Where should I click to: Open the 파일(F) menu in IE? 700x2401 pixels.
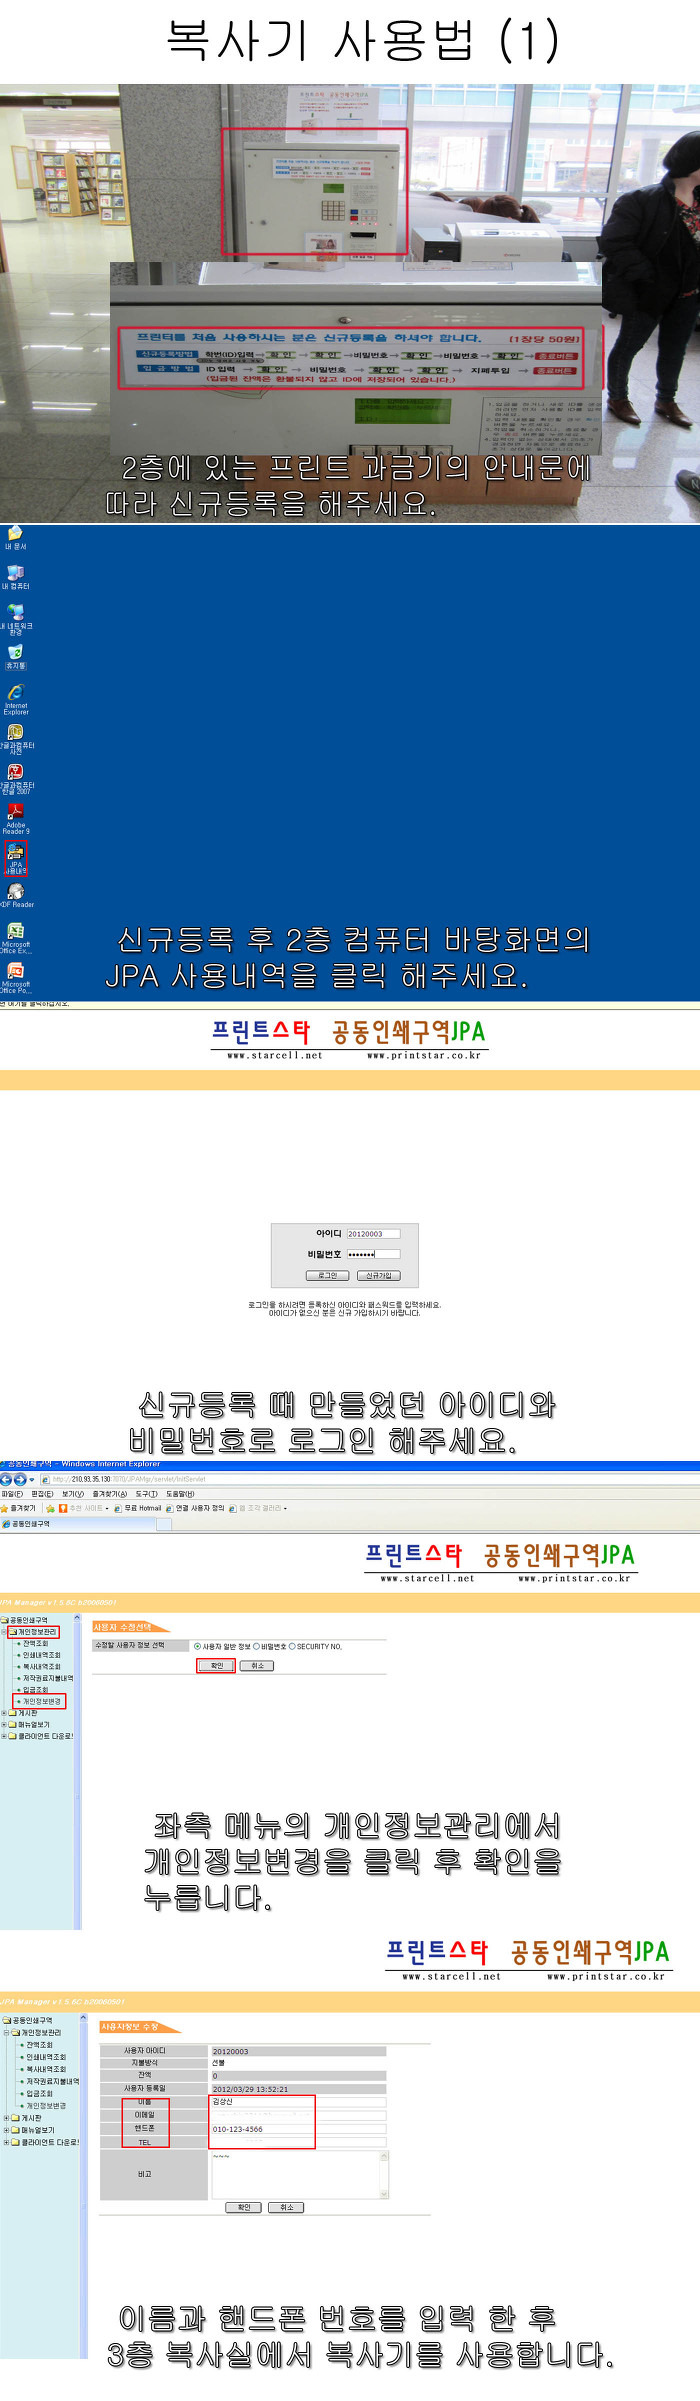[x=12, y=1494]
